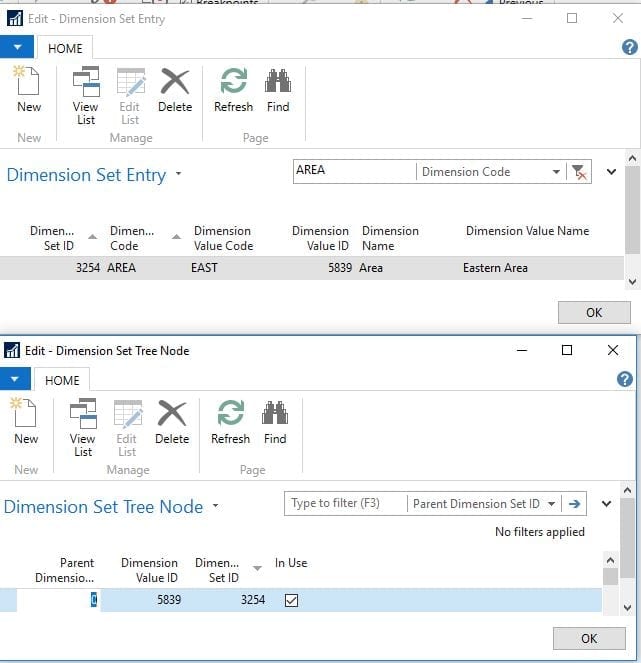Delete the selected Dimension Set Entry record
Viewport: 641px width, 663px height.
(175, 90)
